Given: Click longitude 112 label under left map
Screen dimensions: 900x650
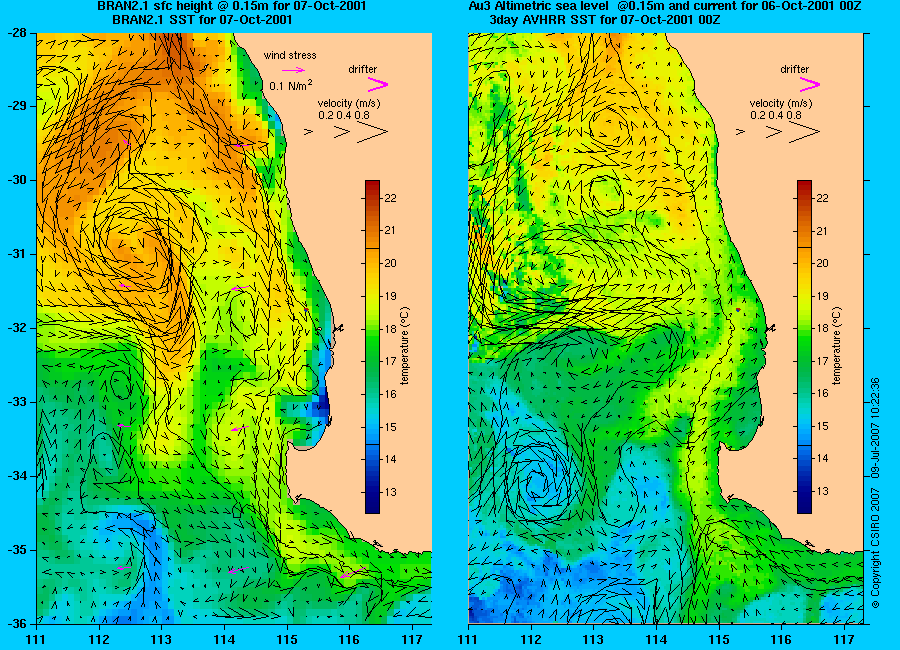Looking at the screenshot, I should tap(99, 640).
